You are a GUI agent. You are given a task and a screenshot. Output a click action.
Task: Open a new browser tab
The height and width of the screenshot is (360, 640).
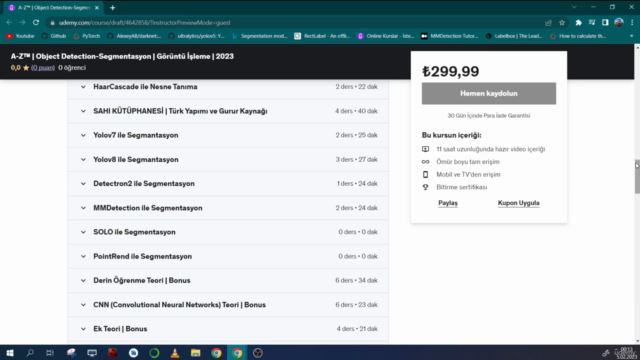(113, 8)
